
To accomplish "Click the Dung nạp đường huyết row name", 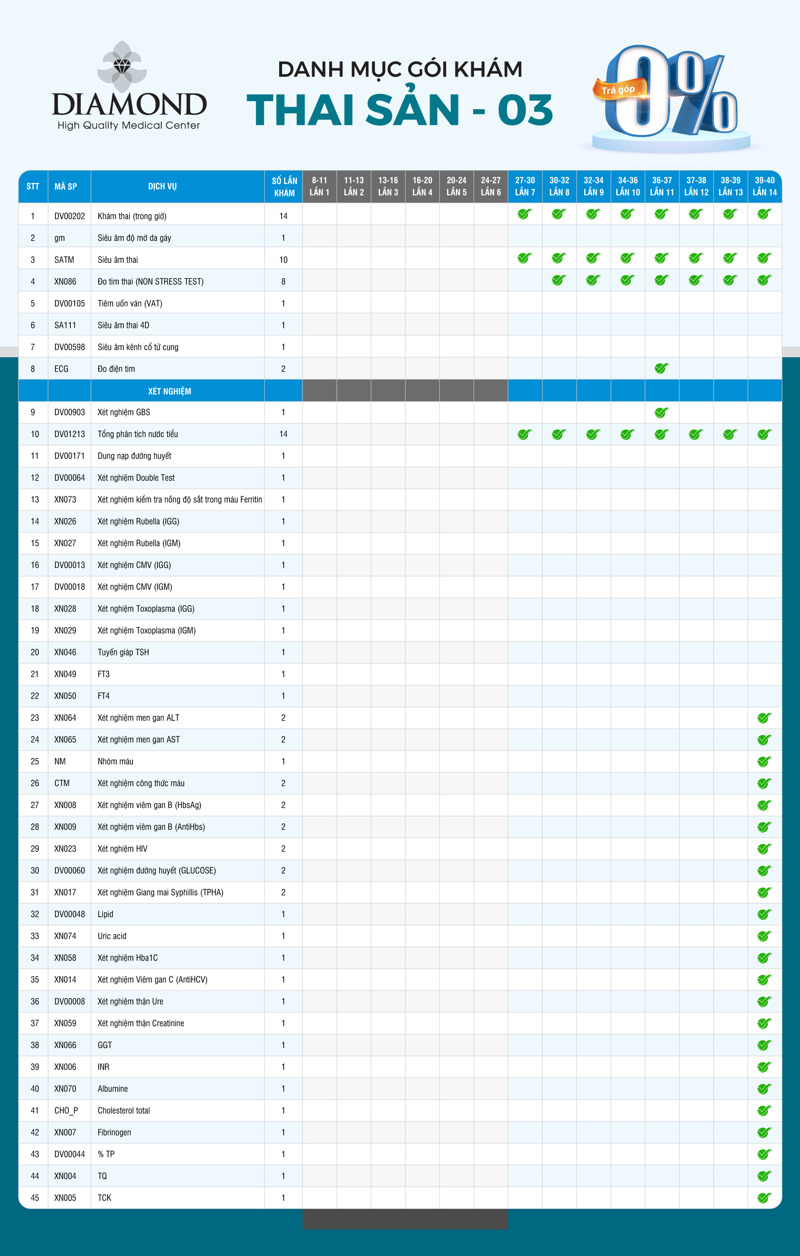I will (134, 456).
